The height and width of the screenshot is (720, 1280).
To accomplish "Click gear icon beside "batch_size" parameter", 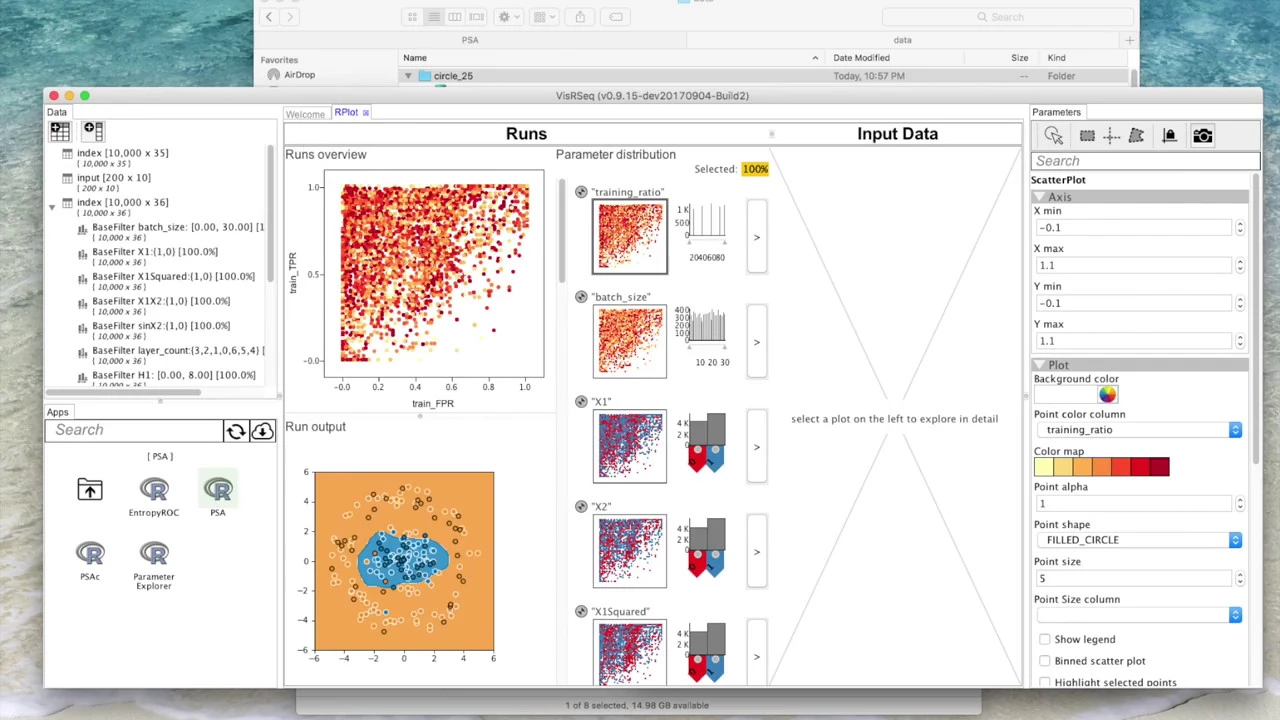I will point(581,297).
